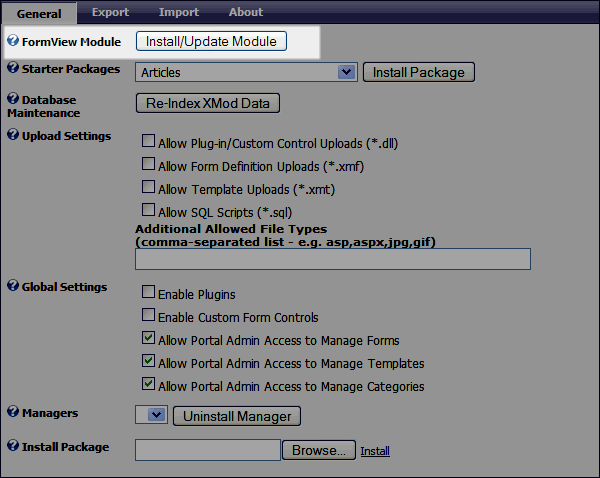
Task: Show help for Upload Settings
Action: tap(13, 134)
